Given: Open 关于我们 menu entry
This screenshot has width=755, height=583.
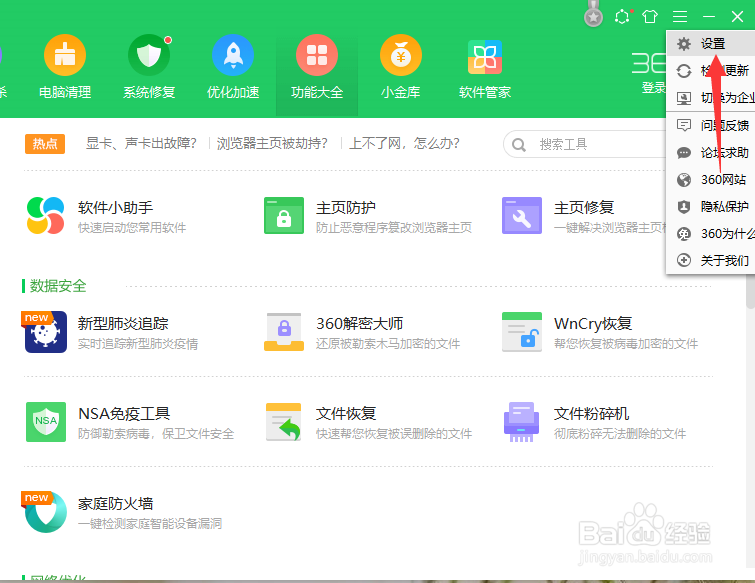Looking at the screenshot, I should tap(711, 260).
